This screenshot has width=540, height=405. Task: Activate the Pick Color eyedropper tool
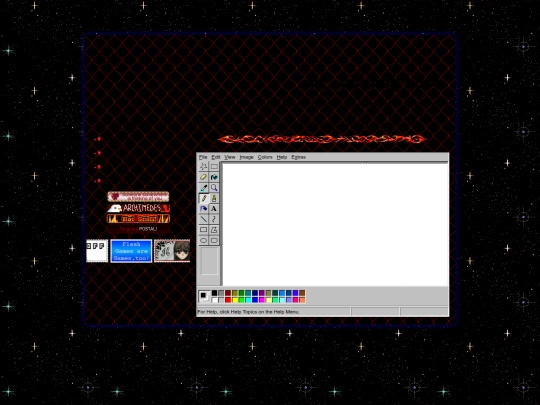coord(204,188)
